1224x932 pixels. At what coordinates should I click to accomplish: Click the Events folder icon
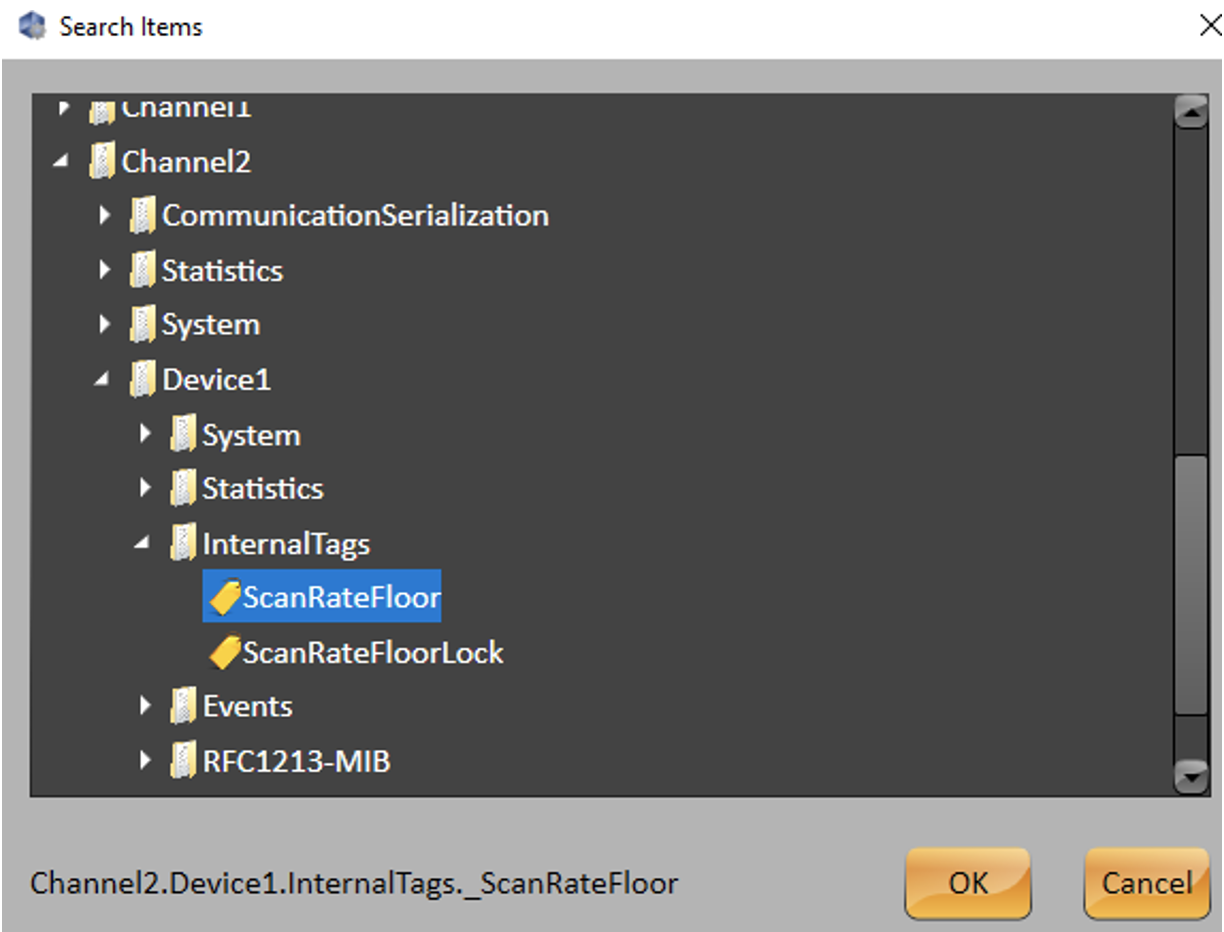tap(183, 707)
